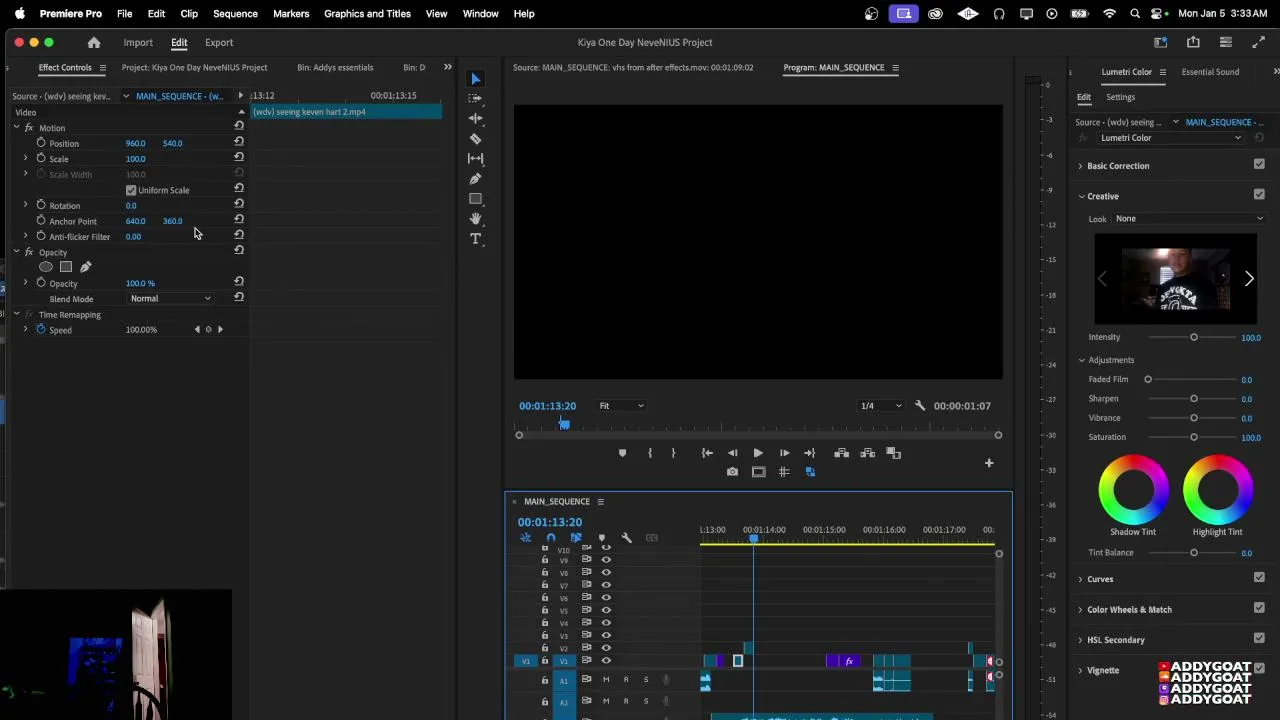This screenshot has width=1280, height=720.
Task: Collapse the Motion effect group
Action: (16, 127)
